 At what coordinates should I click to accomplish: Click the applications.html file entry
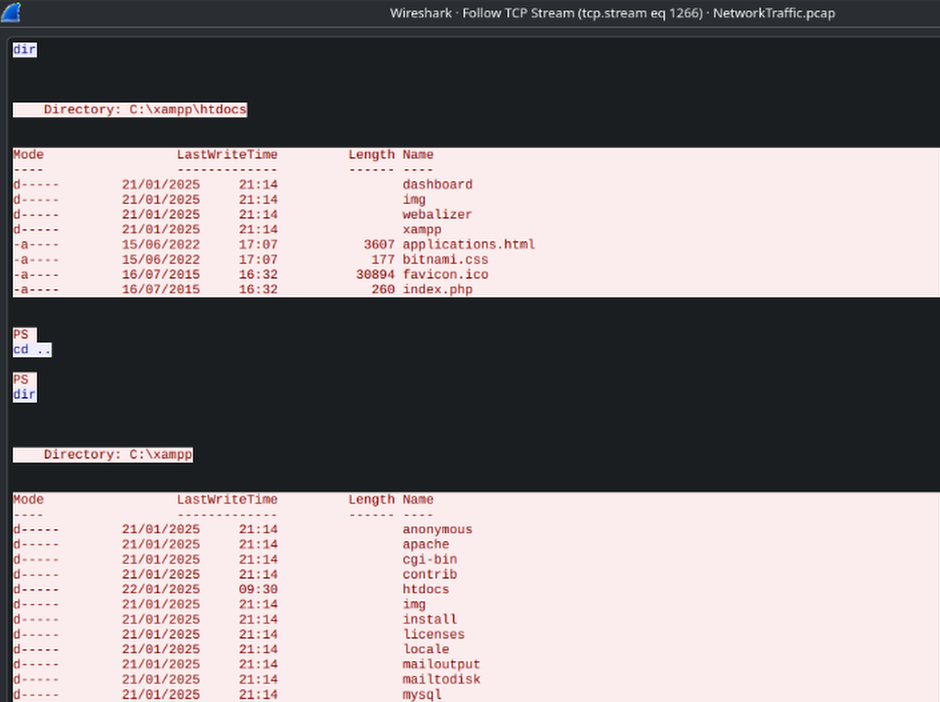click(468, 245)
